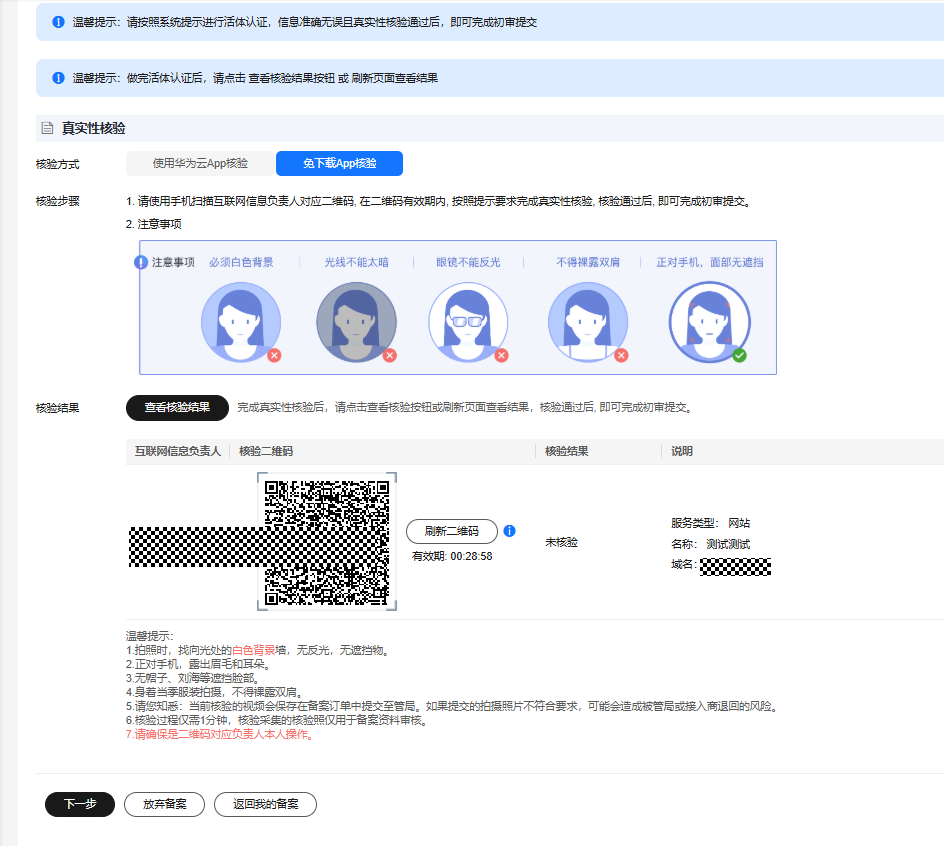944x846 pixels.
Task: Click the 返回我的备案 button
Action: (x=266, y=804)
